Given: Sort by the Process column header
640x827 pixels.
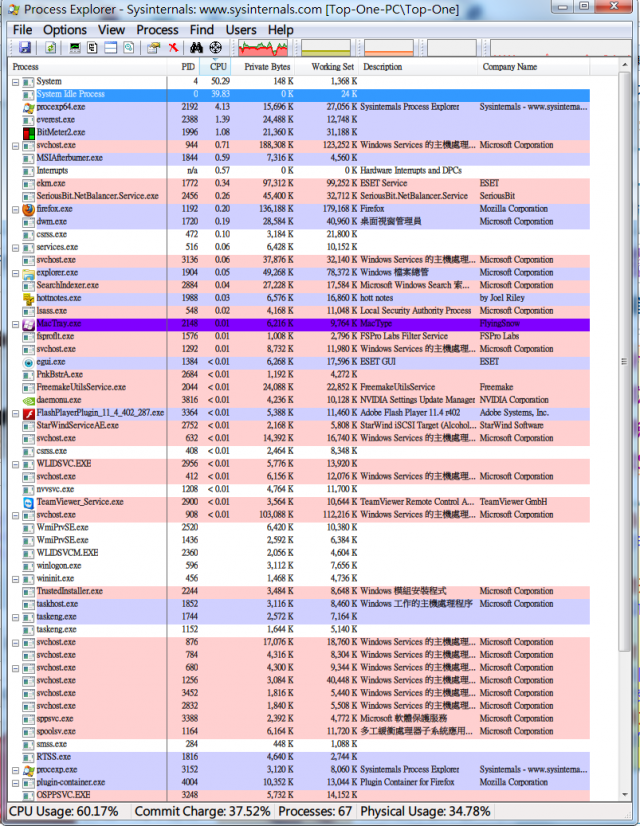Looking at the screenshot, I should (x=89, y=67).
